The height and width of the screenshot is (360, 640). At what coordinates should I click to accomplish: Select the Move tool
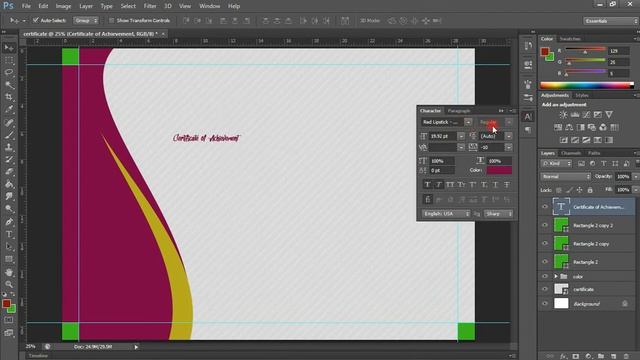(9, 48)
